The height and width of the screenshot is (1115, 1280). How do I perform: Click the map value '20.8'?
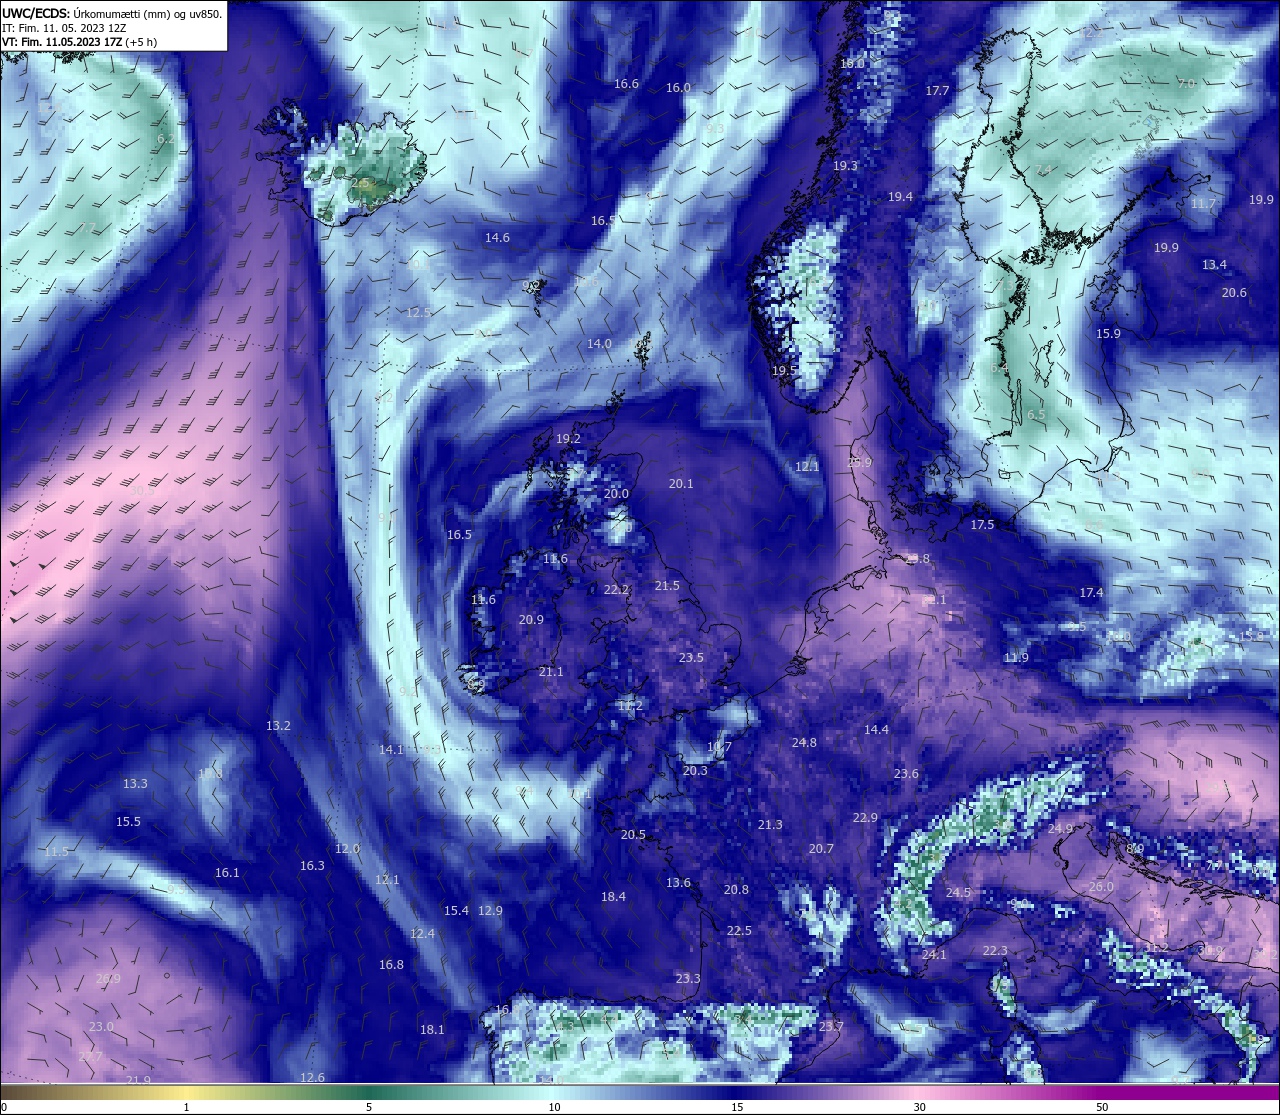[736, 890]
